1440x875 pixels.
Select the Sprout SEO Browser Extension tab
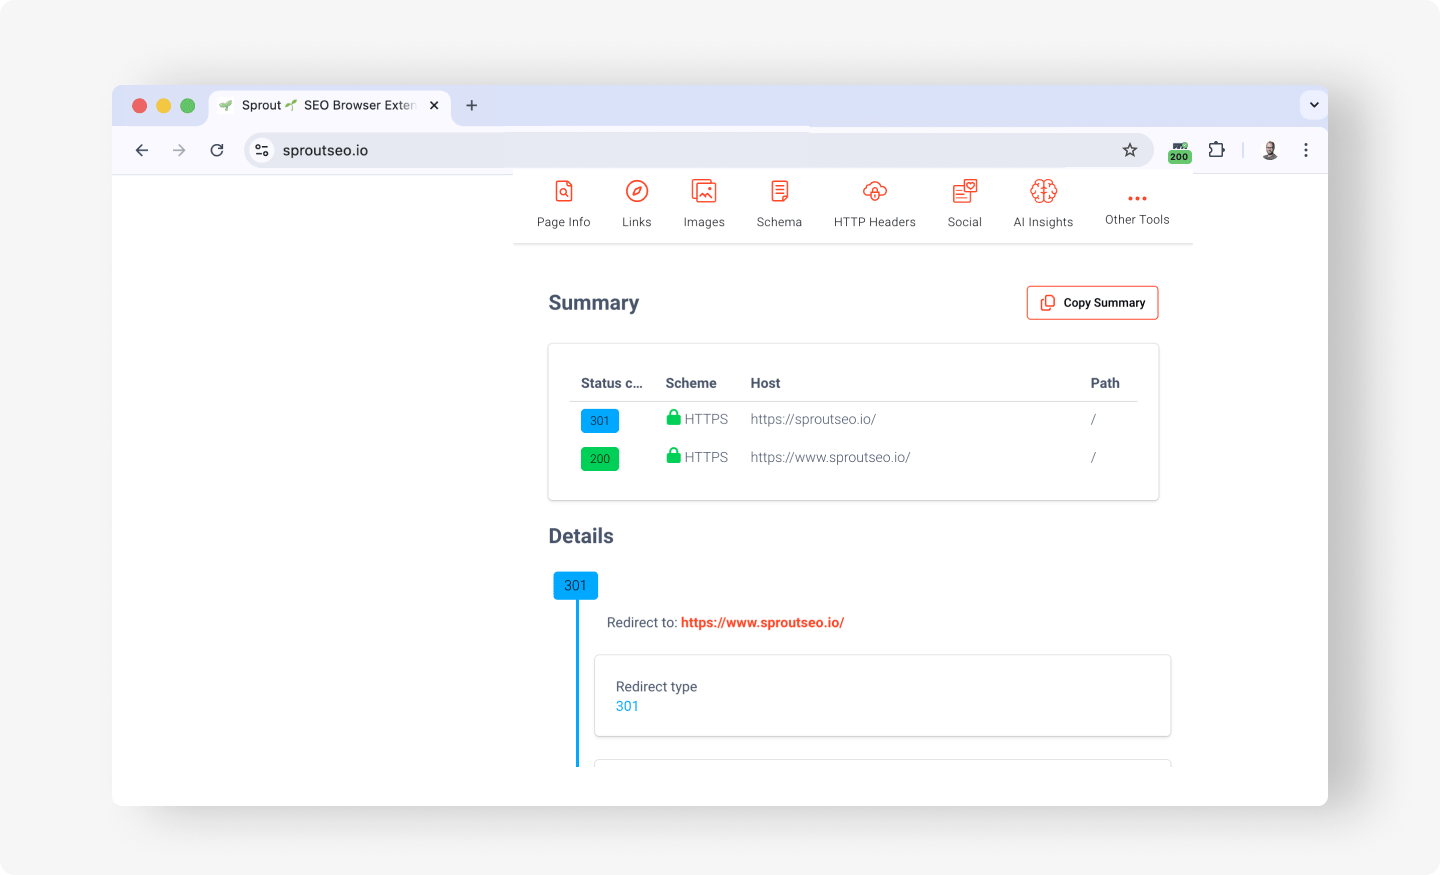(328, 105)
